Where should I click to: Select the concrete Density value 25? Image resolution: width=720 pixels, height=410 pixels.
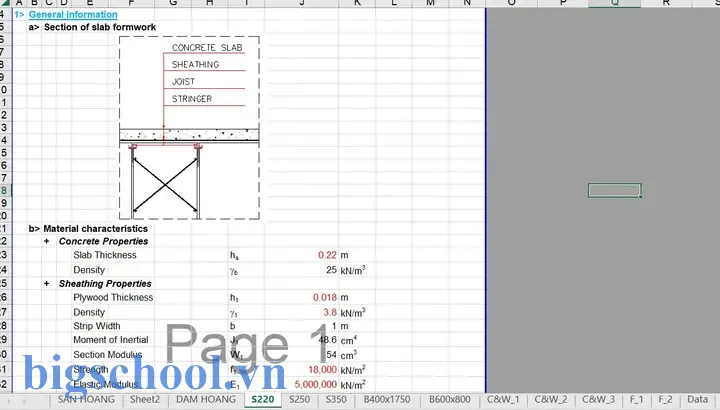(x=332, y=270)
